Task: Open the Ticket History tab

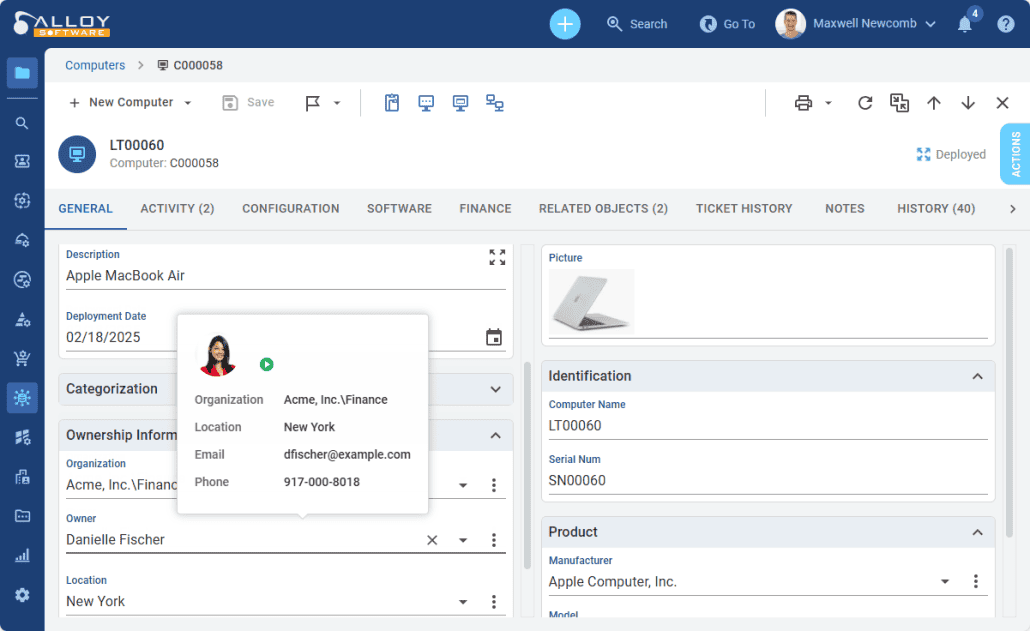Action: coord(744,208)
